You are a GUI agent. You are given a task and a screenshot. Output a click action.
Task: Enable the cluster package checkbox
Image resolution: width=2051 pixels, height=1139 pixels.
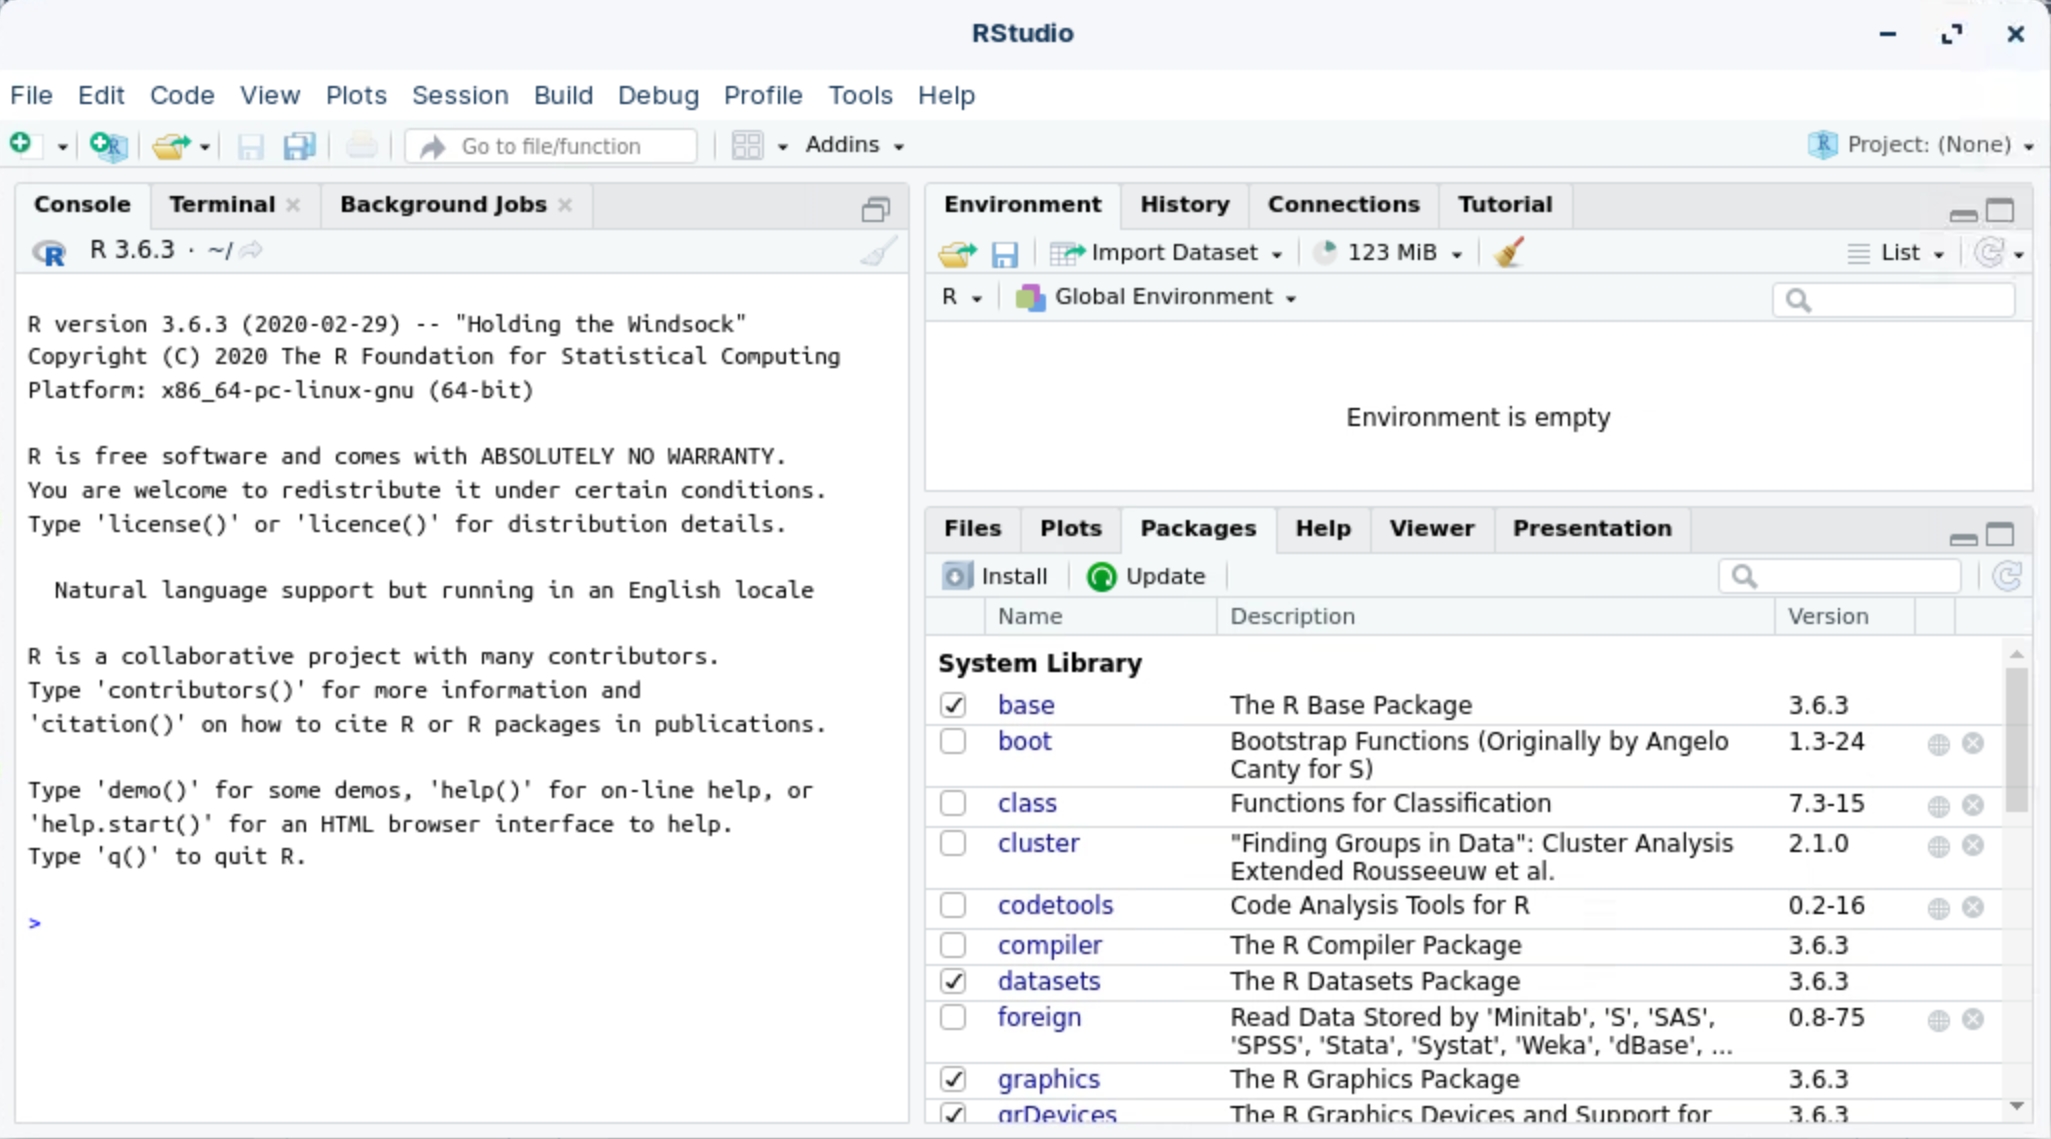953,843
